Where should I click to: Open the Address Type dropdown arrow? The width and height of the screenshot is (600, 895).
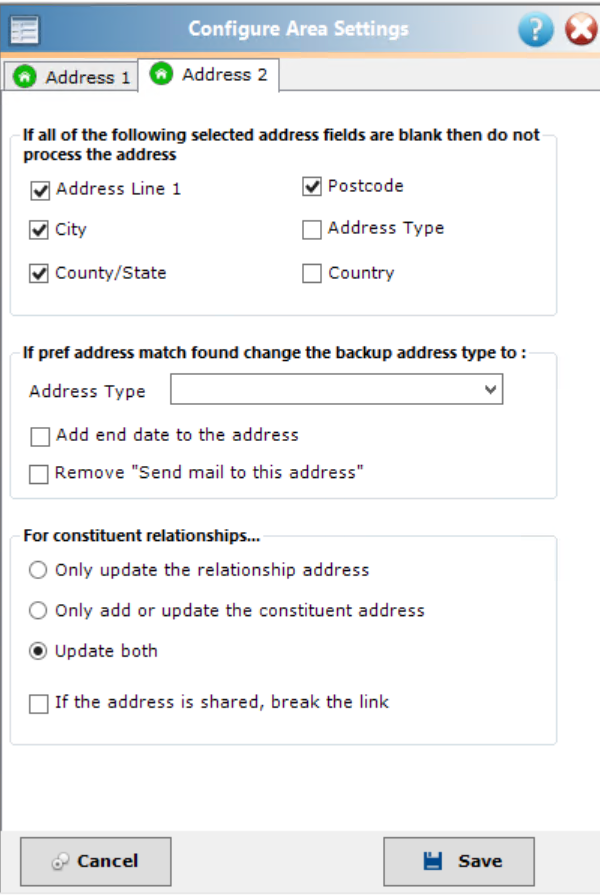point(490,389)
